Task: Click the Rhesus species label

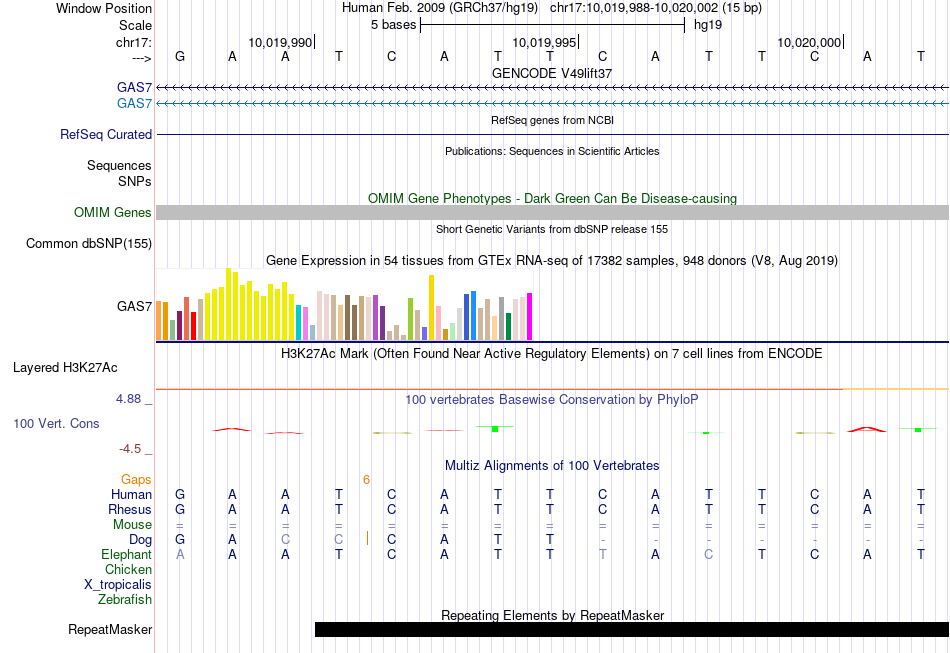Action: (129, 509)
